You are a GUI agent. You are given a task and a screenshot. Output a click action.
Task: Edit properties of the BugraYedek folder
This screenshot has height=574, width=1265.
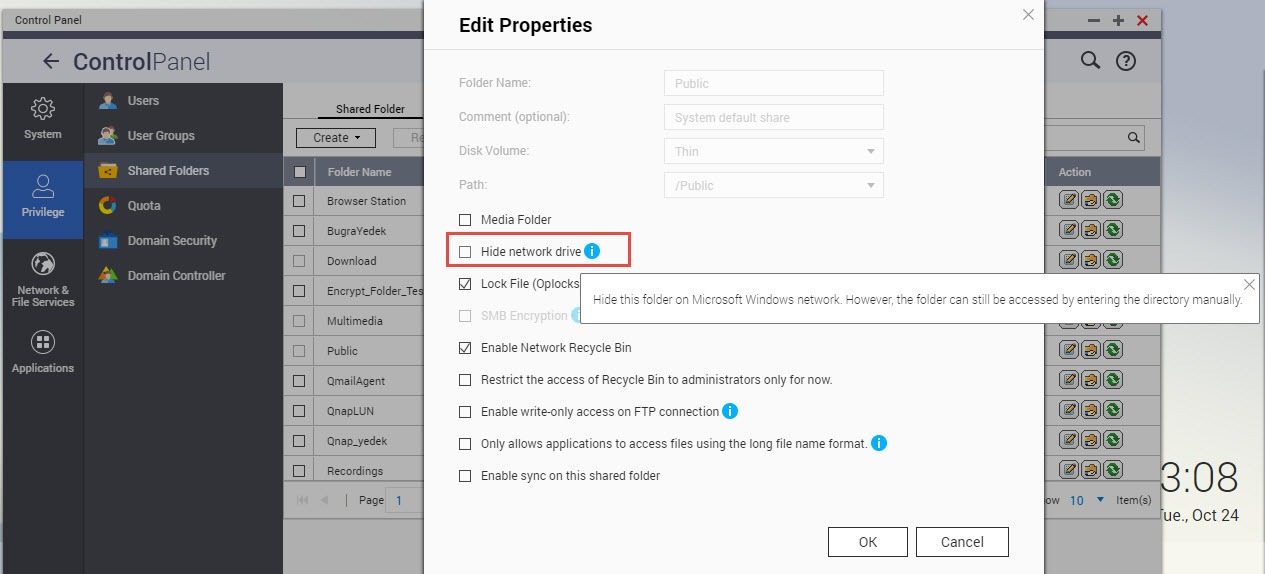click(x=1069, y=231)
